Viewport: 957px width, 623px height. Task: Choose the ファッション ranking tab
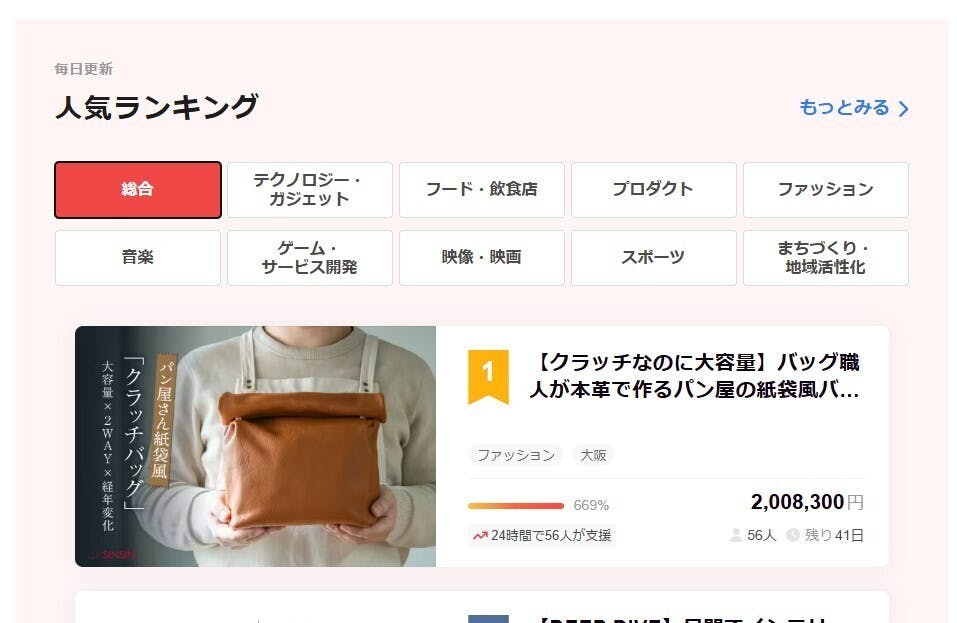tap(826, 190)
